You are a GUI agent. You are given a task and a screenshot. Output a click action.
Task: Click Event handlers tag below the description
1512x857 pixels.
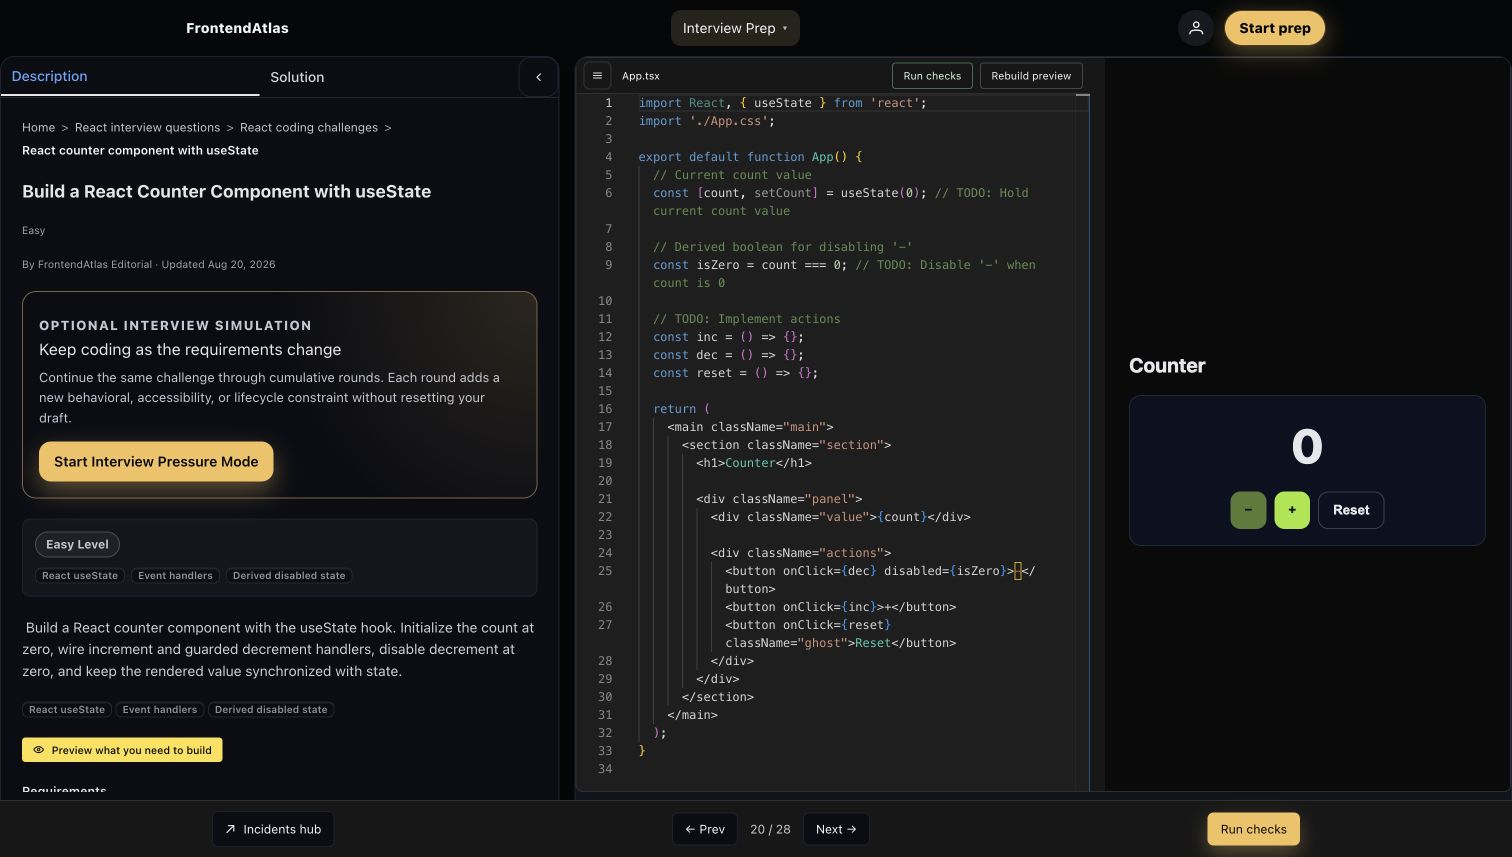[160, 709]
